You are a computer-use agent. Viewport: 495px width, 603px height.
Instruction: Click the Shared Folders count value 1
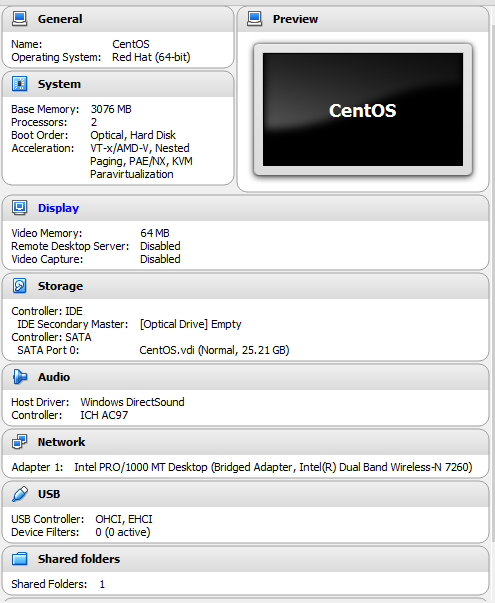[102, 585]
